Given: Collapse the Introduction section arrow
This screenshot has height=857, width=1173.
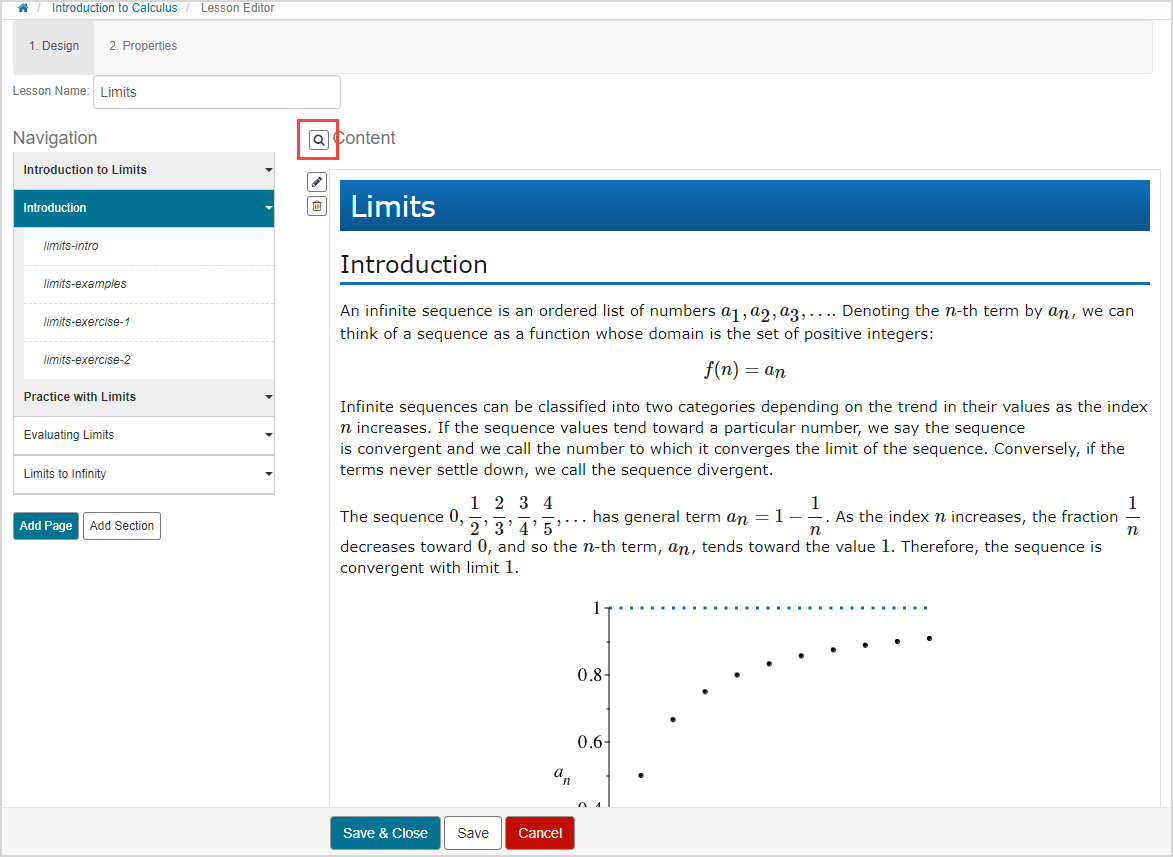Looking at the screenshot, I should pyautogui.click(x=268, y=209).
